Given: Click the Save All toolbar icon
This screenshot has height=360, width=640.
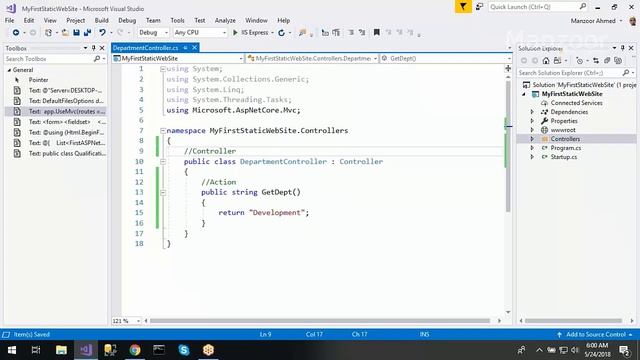Looking at the screenshot, I should tap(87, 33).
